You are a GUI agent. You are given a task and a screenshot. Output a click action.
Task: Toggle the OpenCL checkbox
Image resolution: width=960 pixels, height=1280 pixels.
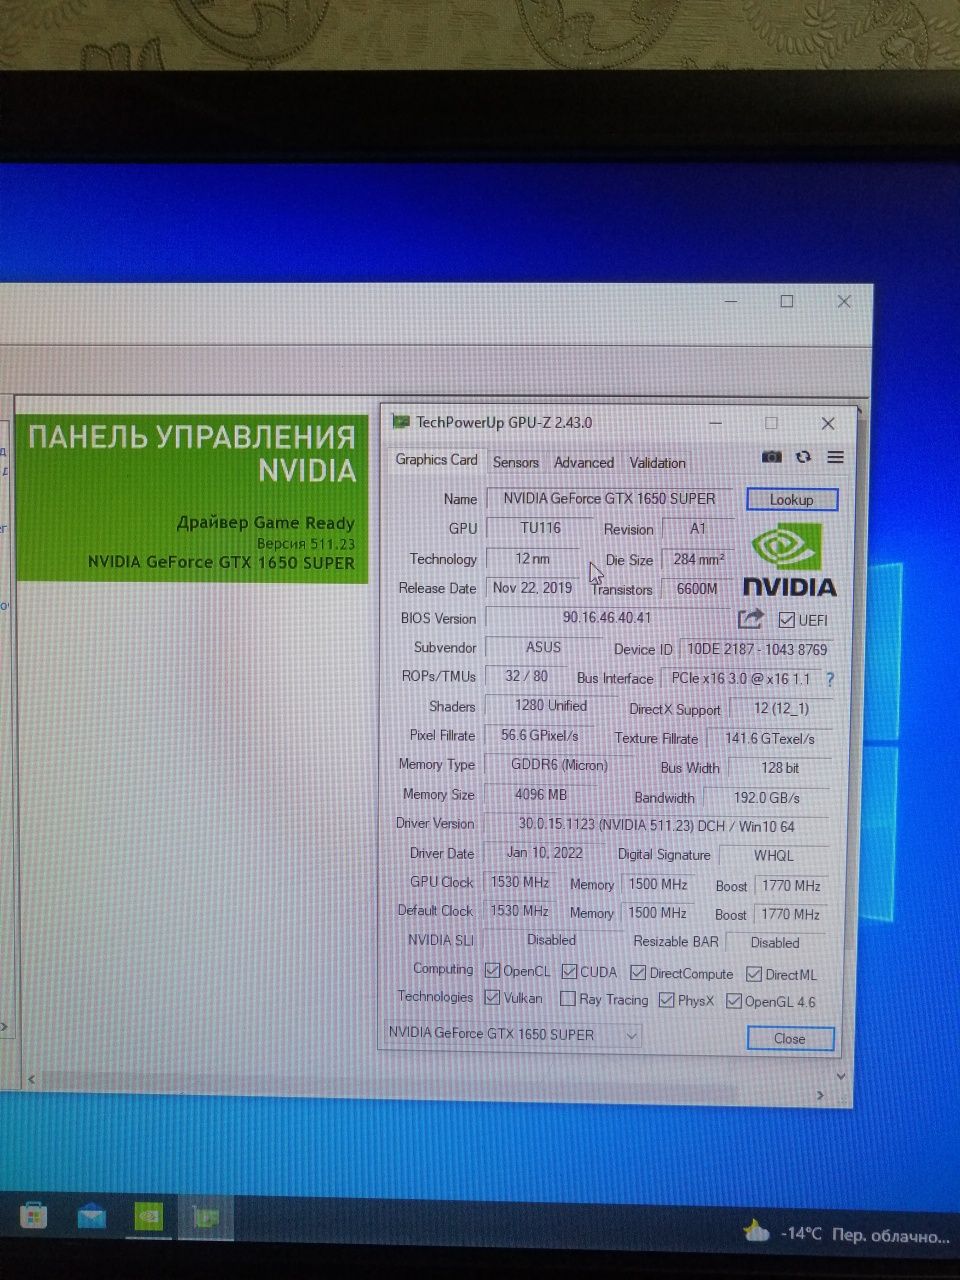tap(492, 971)
